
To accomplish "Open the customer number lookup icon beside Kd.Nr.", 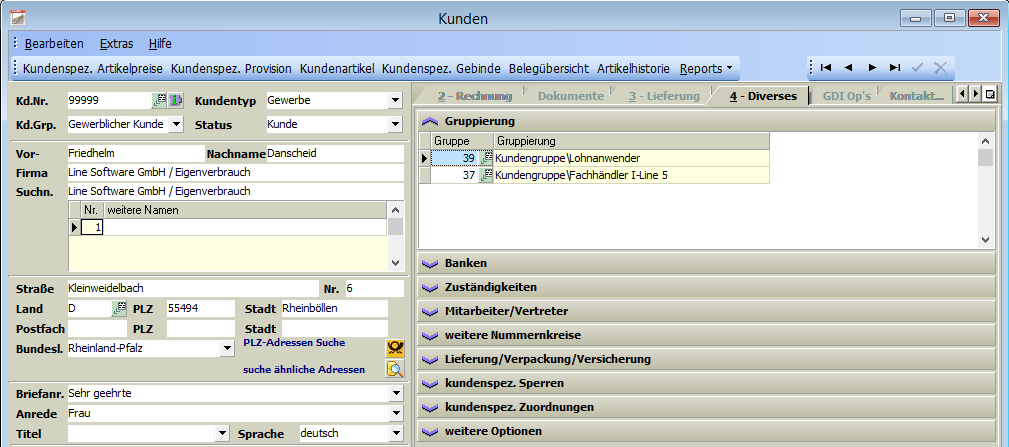I will click(159, 100).
